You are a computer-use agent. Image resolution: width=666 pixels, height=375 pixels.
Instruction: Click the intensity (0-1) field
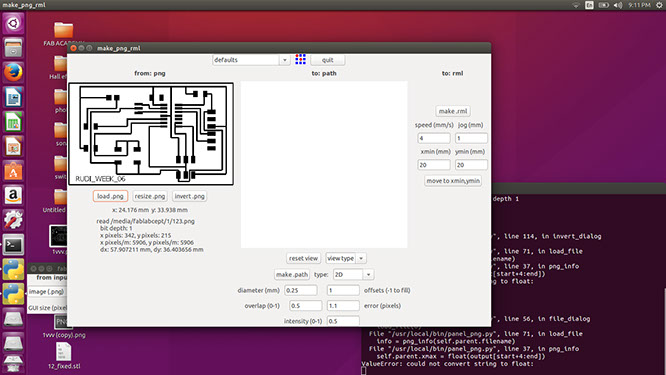(343, 321)
